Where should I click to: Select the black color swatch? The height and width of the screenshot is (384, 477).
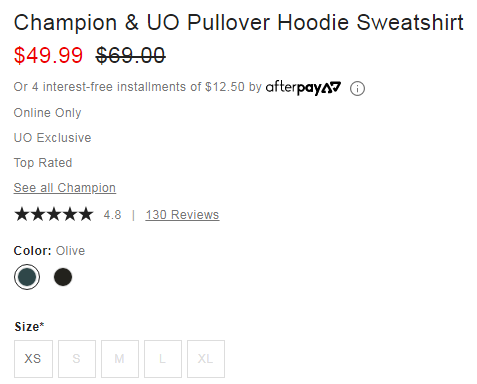(63, 277)
